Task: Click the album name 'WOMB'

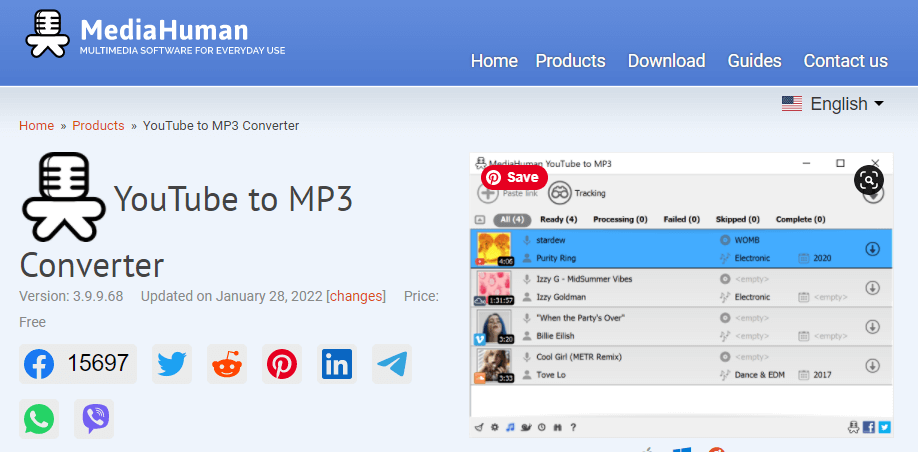Action: (747, 240)
